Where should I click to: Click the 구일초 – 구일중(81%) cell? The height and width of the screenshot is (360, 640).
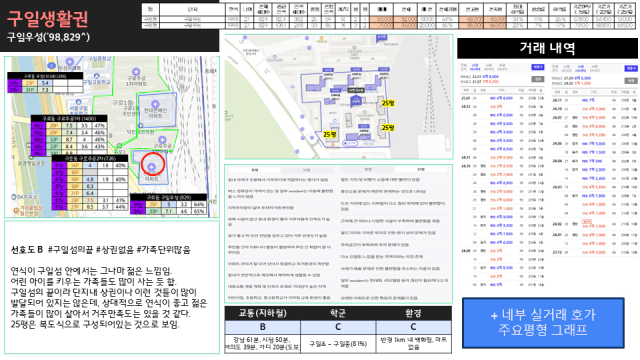point(338,344)
